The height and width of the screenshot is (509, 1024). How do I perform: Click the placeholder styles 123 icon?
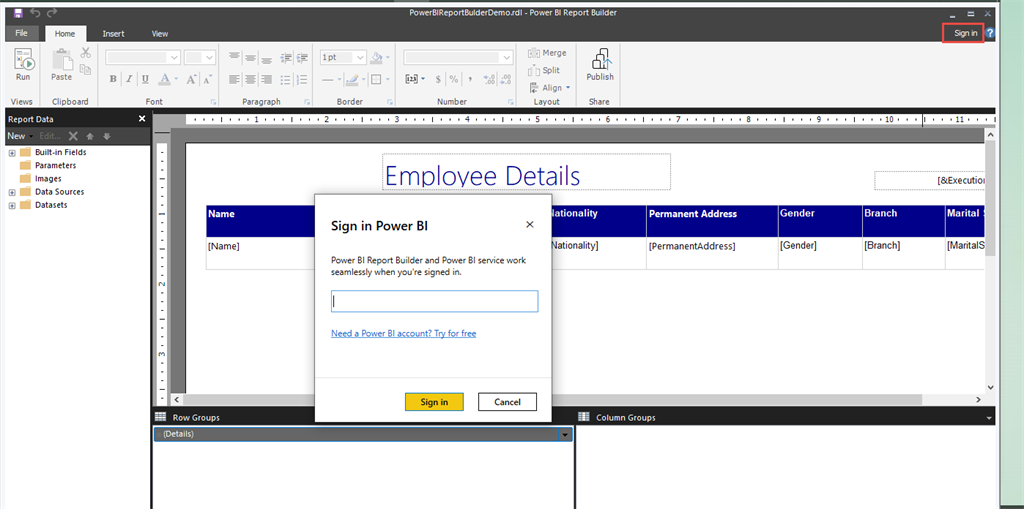tap(411, 79)
